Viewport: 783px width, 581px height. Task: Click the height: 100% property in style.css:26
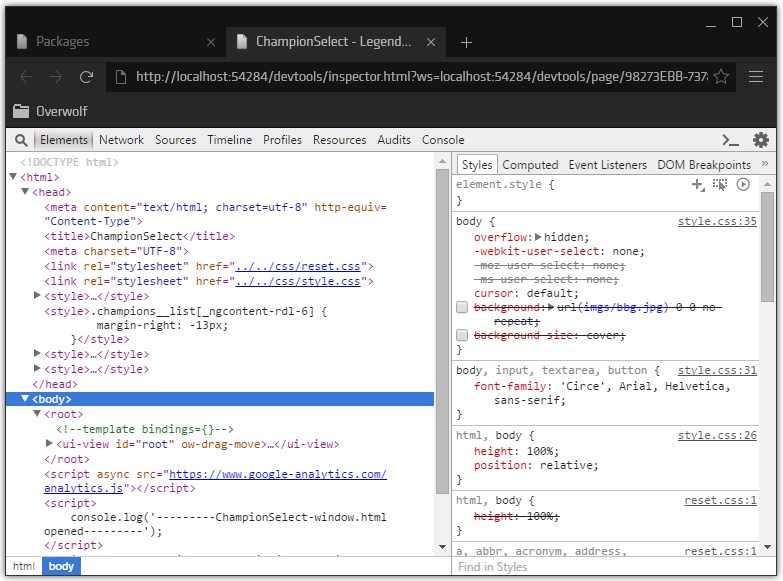(516, 451)
